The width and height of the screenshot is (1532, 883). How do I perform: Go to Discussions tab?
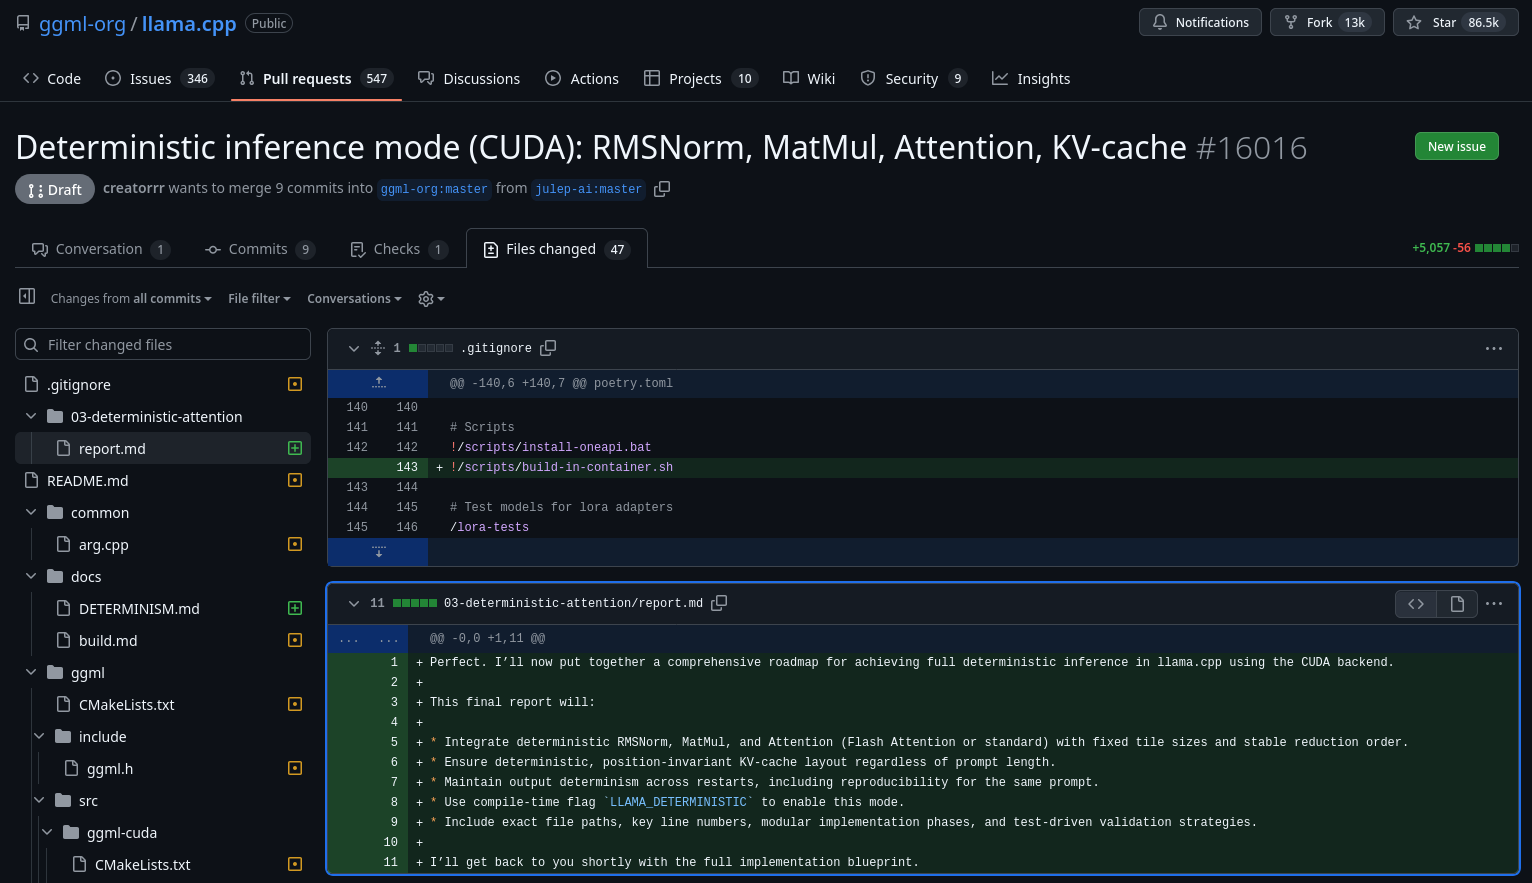click(469, 78)
